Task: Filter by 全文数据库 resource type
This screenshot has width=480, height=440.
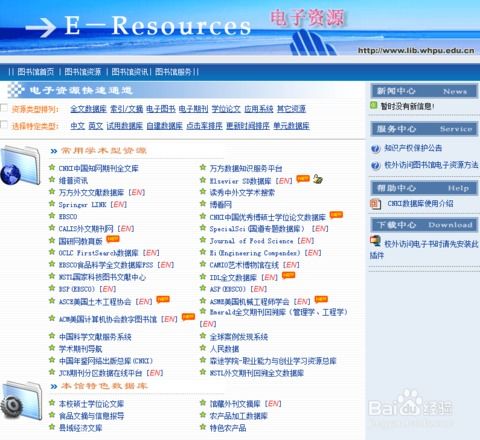Action: 88,109
